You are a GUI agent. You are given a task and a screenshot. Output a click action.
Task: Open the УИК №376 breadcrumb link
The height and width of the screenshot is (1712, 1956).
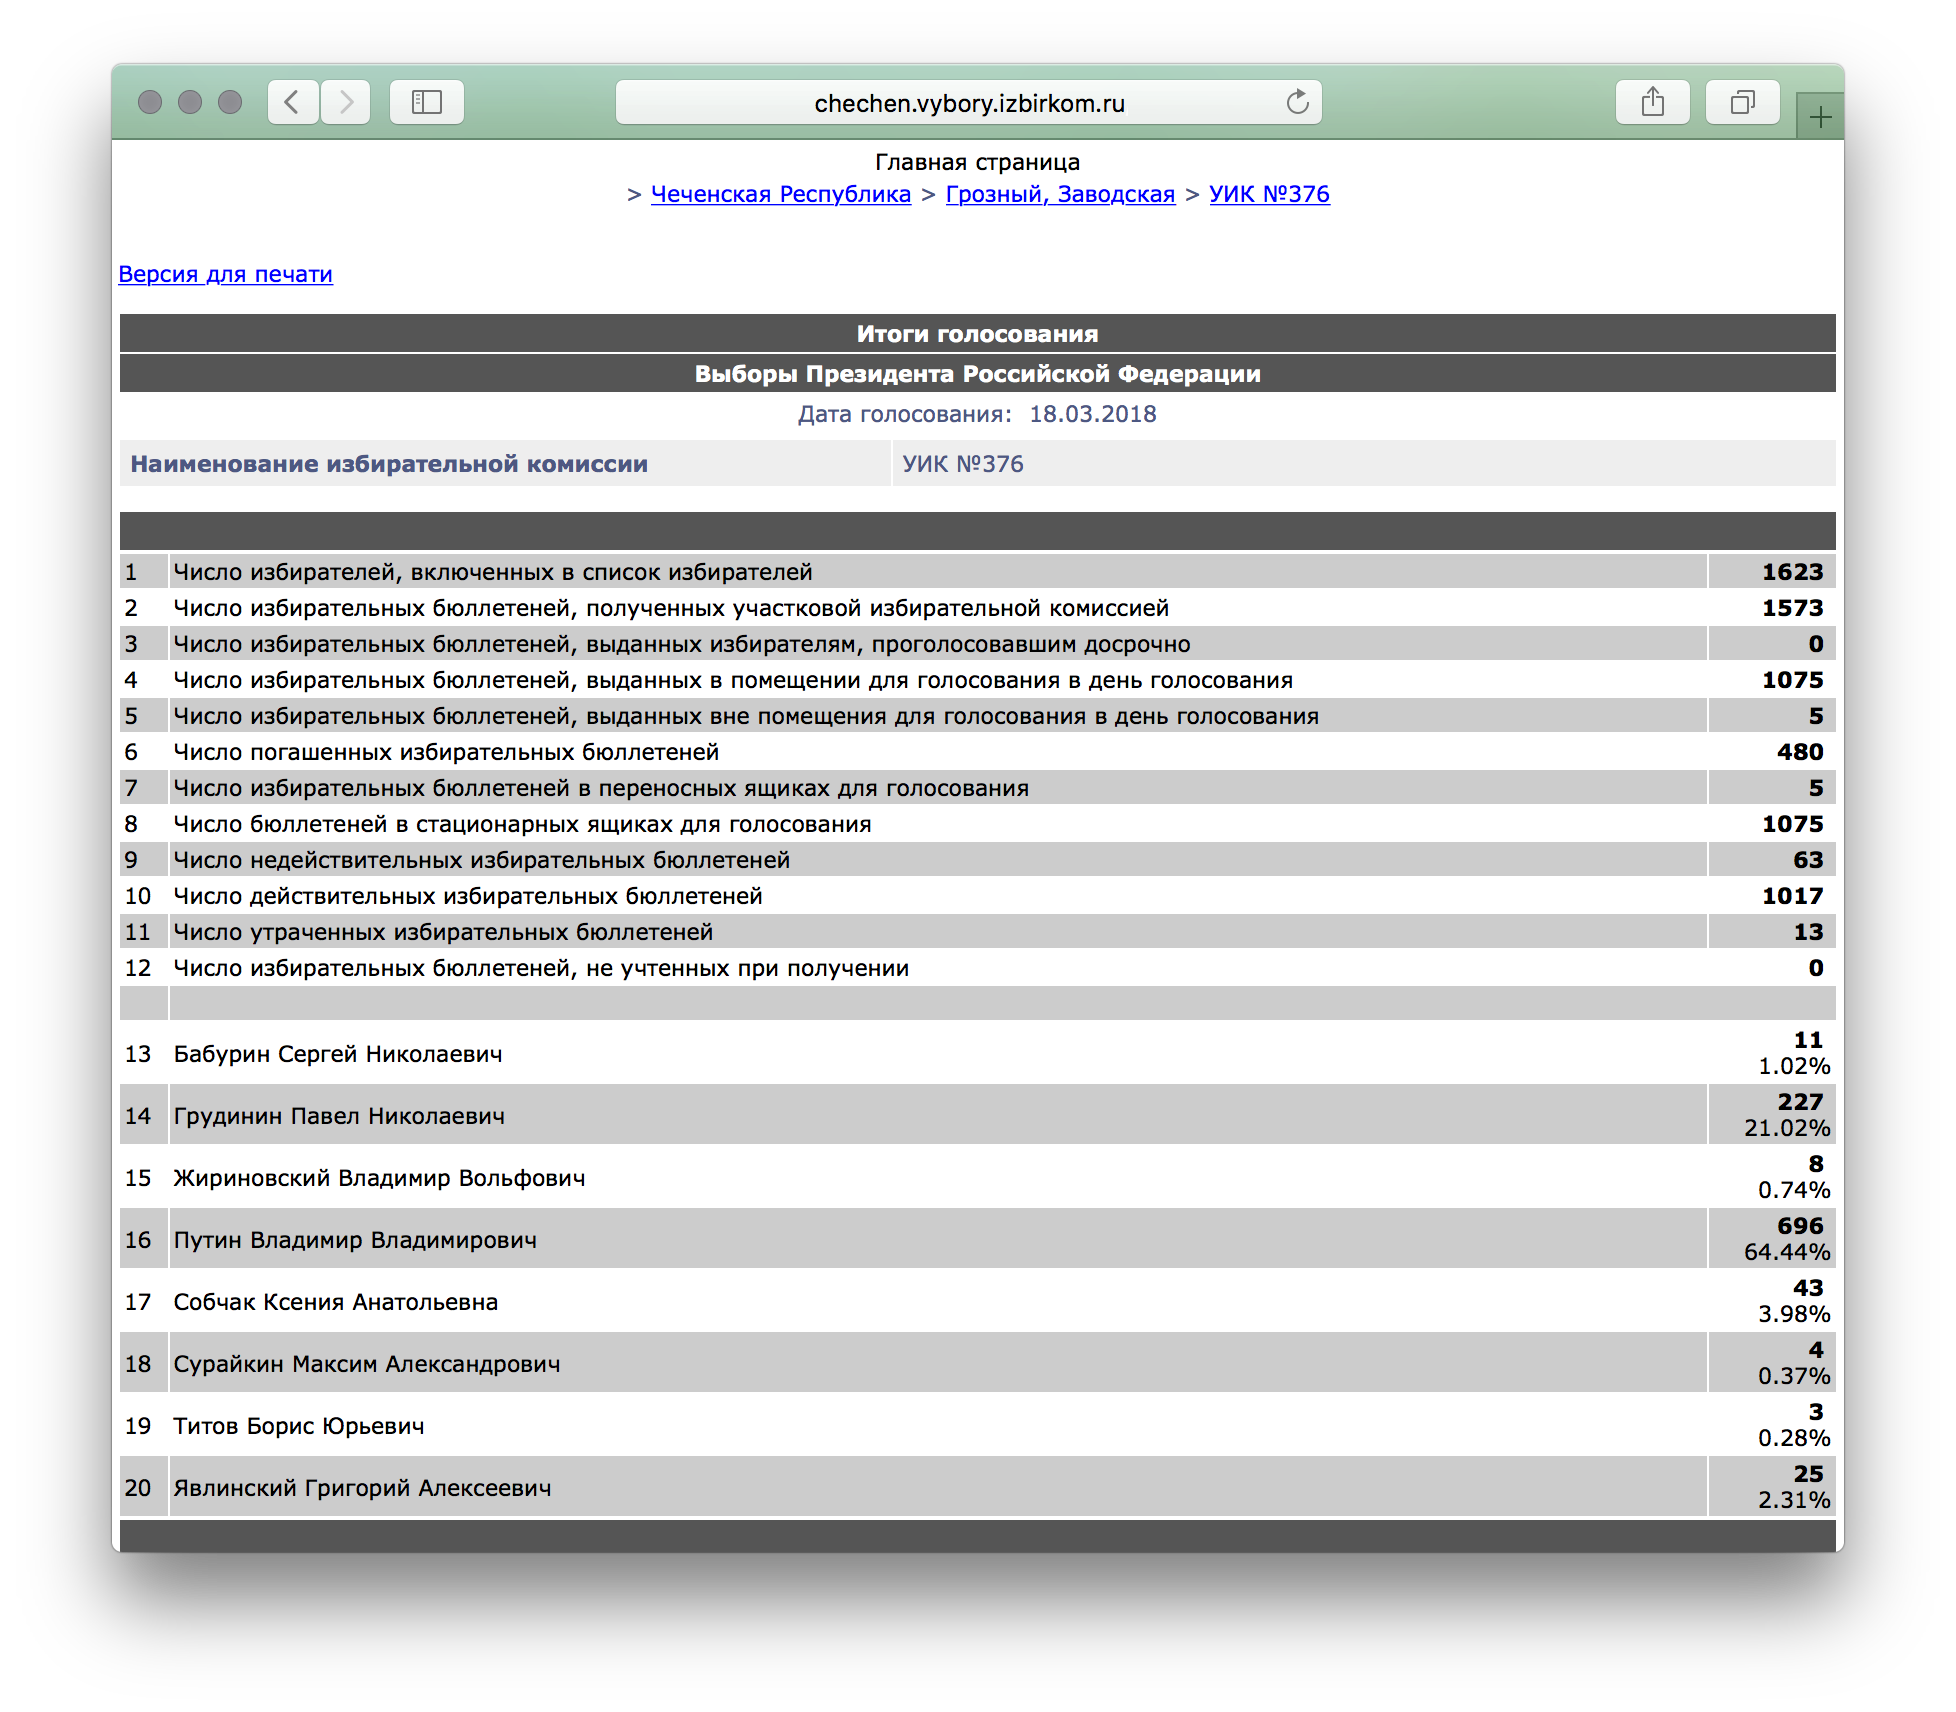click(1269, 194)
